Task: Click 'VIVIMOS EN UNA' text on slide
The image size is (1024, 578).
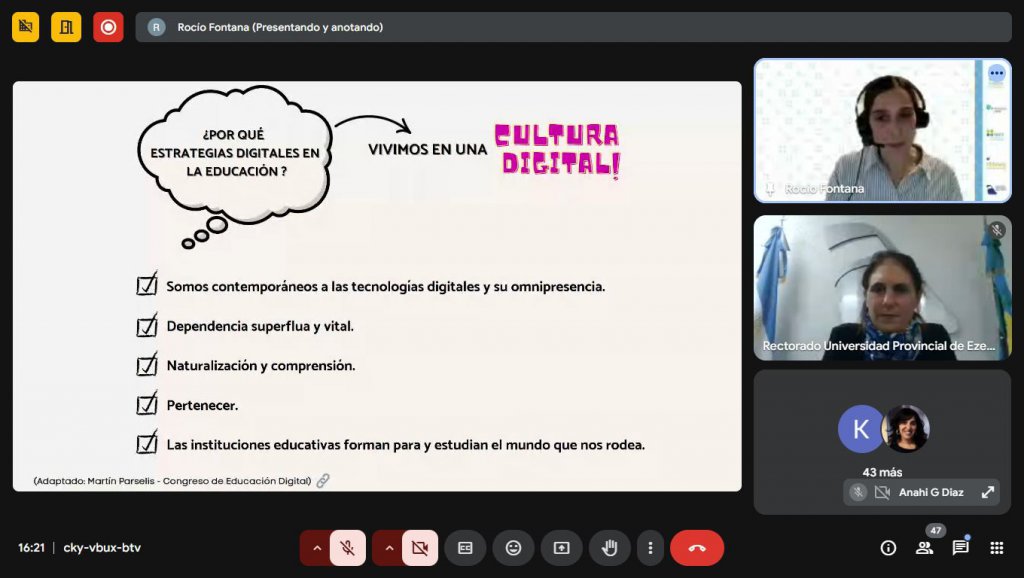Action: 428,150
